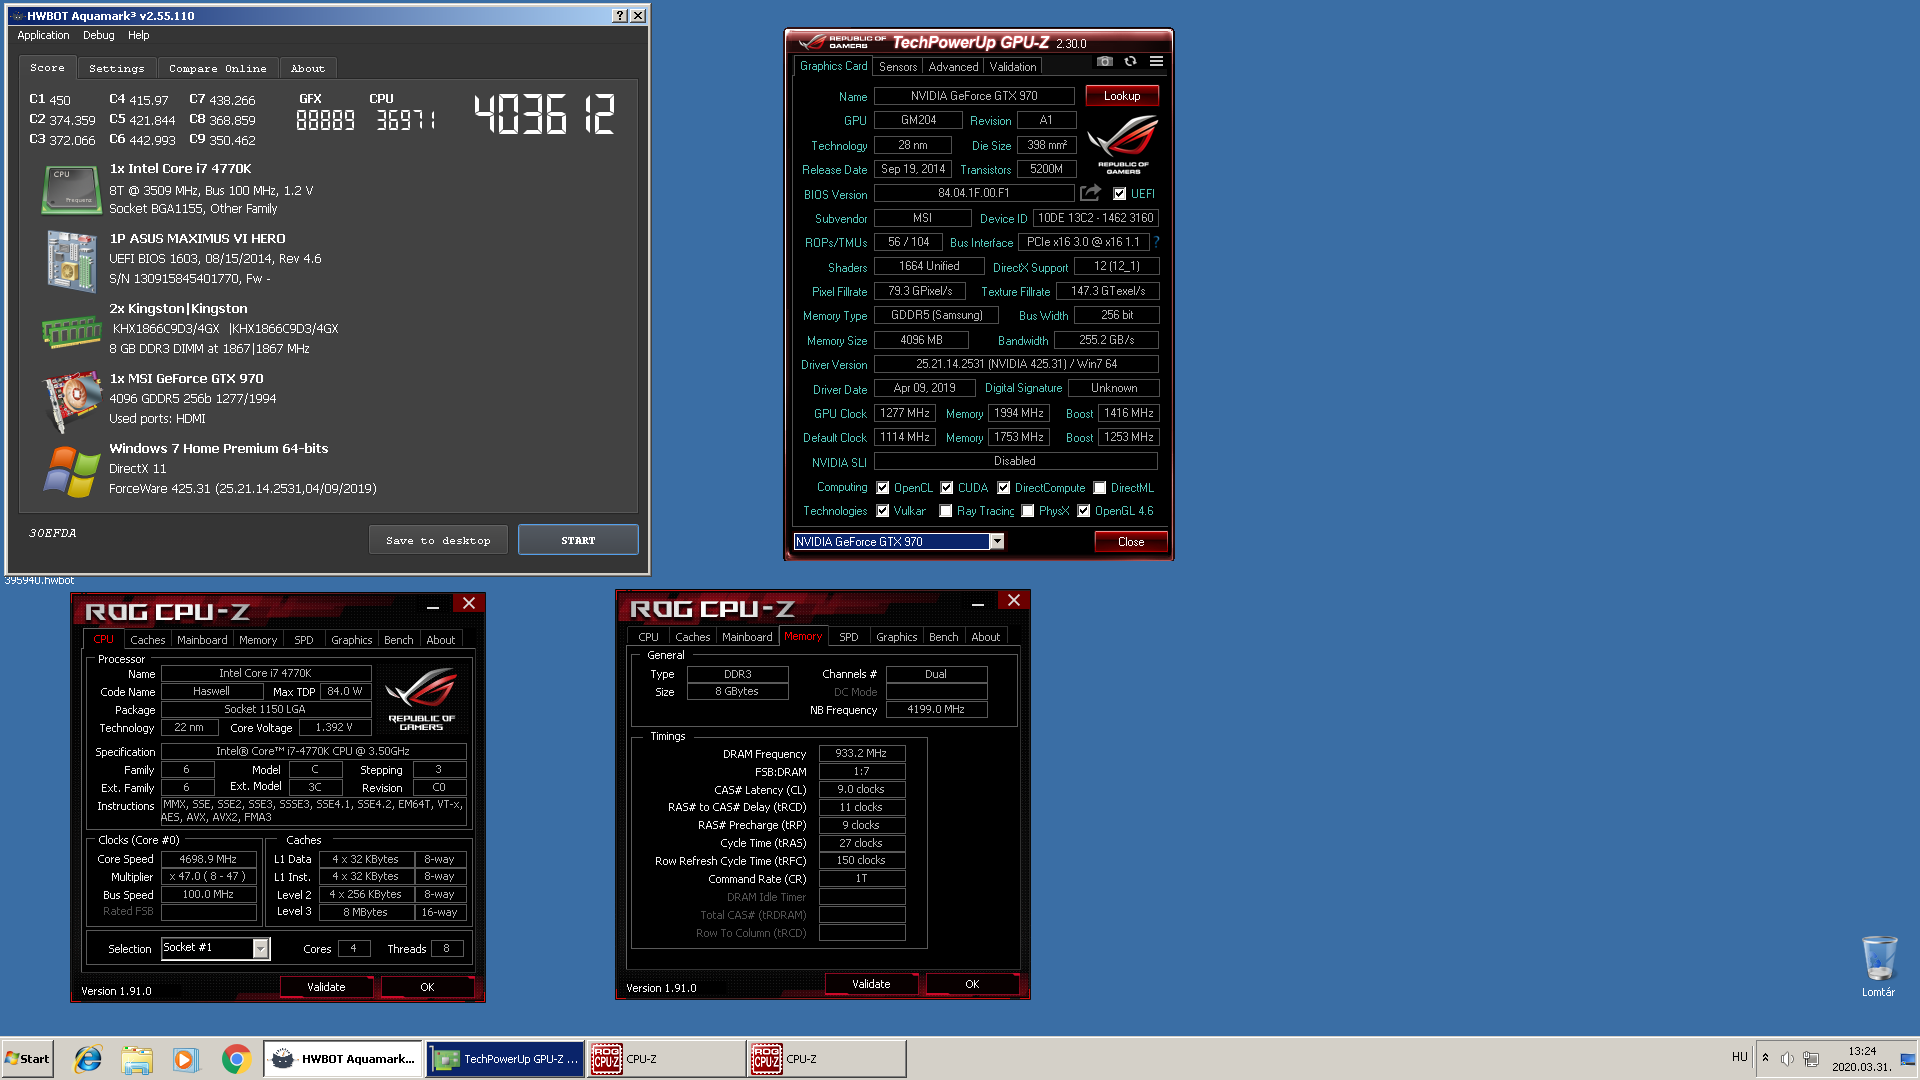Open Bench tab in left CPU-Z window
The width and height of the screenshot is (1920, 1080).
[398, 640]
